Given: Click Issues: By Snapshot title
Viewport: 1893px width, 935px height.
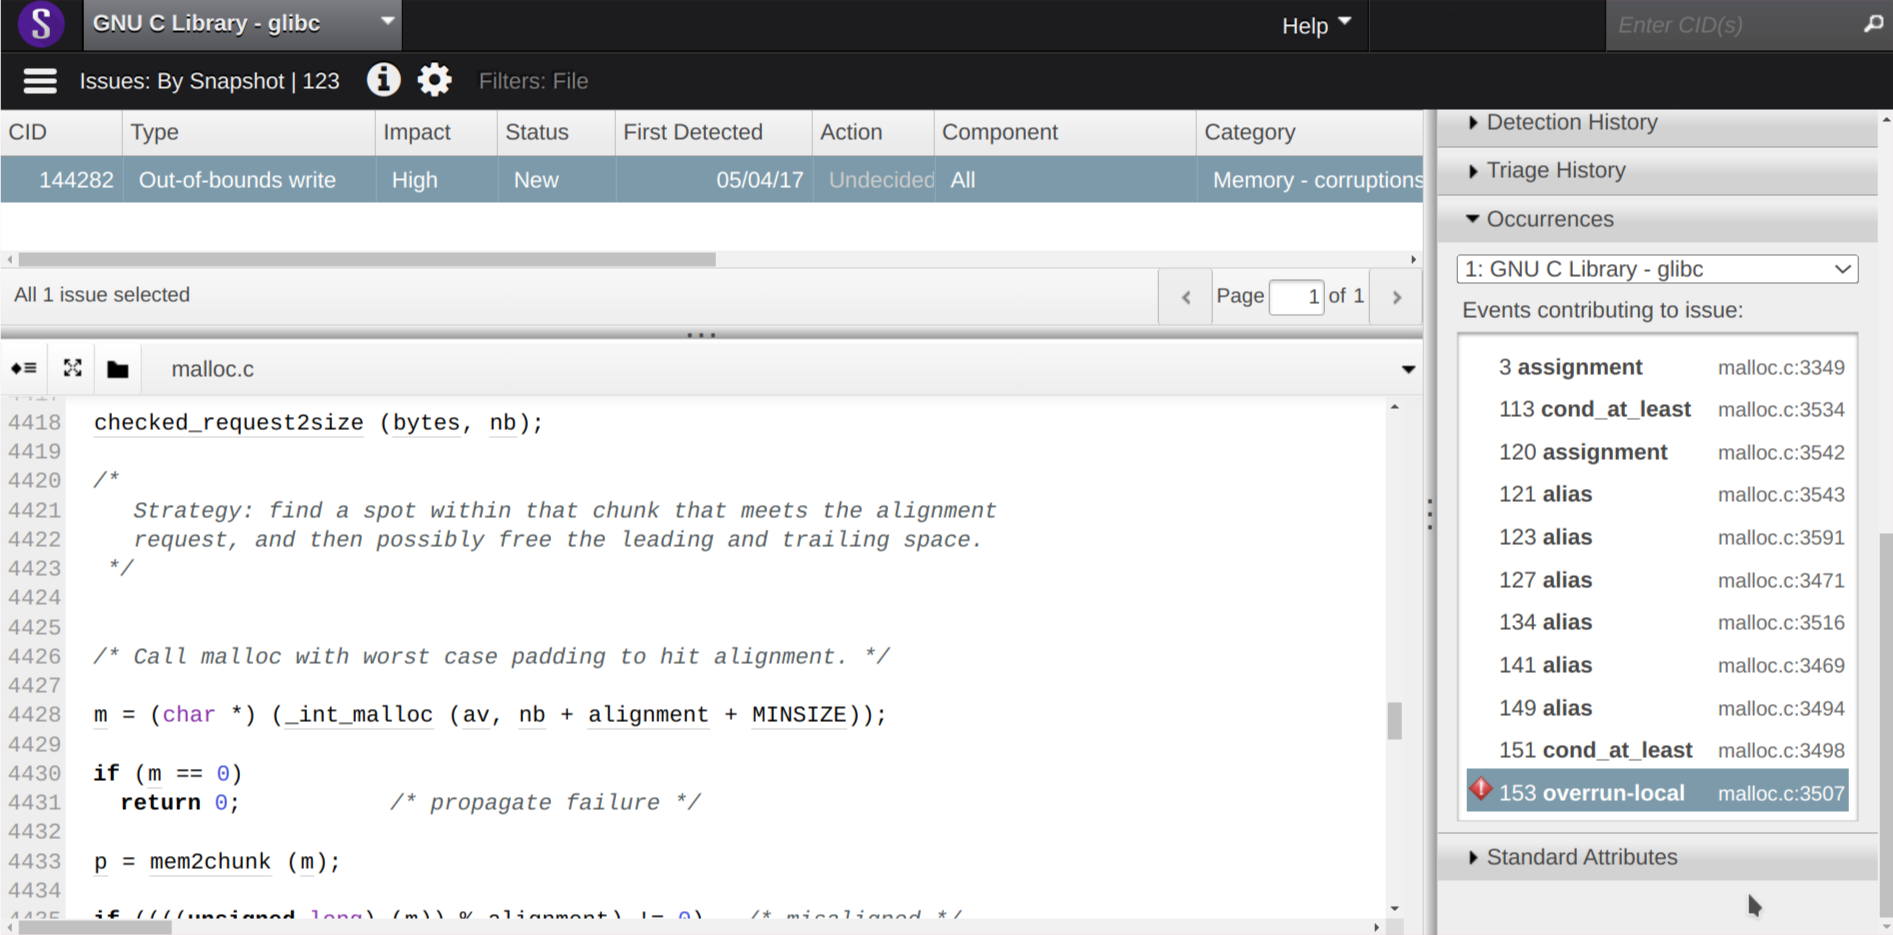Looking at the screenshot, I should tap(209, 81).
